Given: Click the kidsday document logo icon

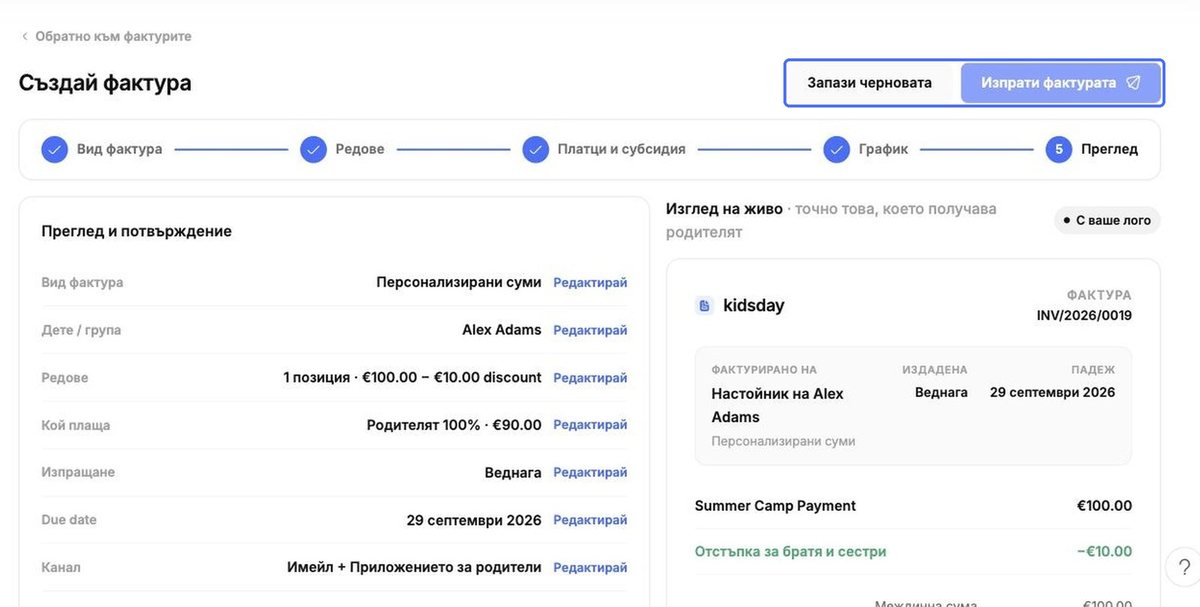Looking at the screenshot, I should [x=704, y=305].
